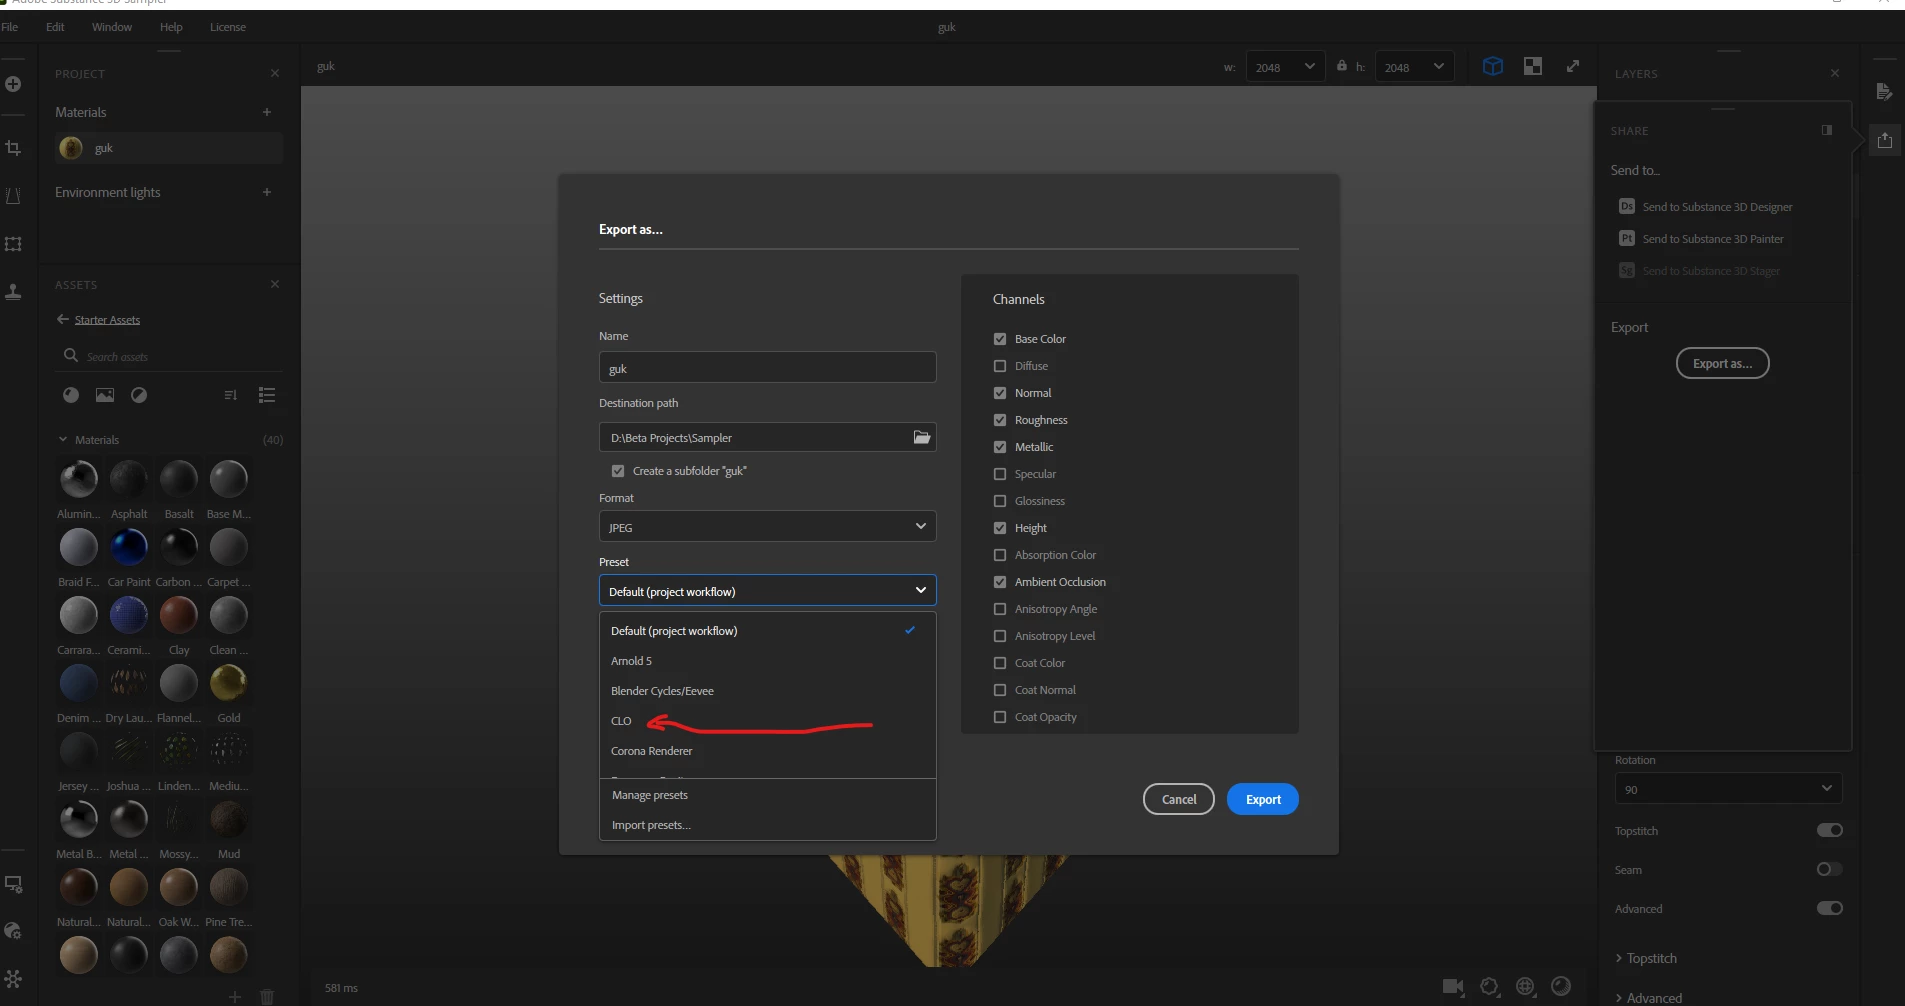
Task: Choose the Arnold 5 preset
Action: point(767,661)
